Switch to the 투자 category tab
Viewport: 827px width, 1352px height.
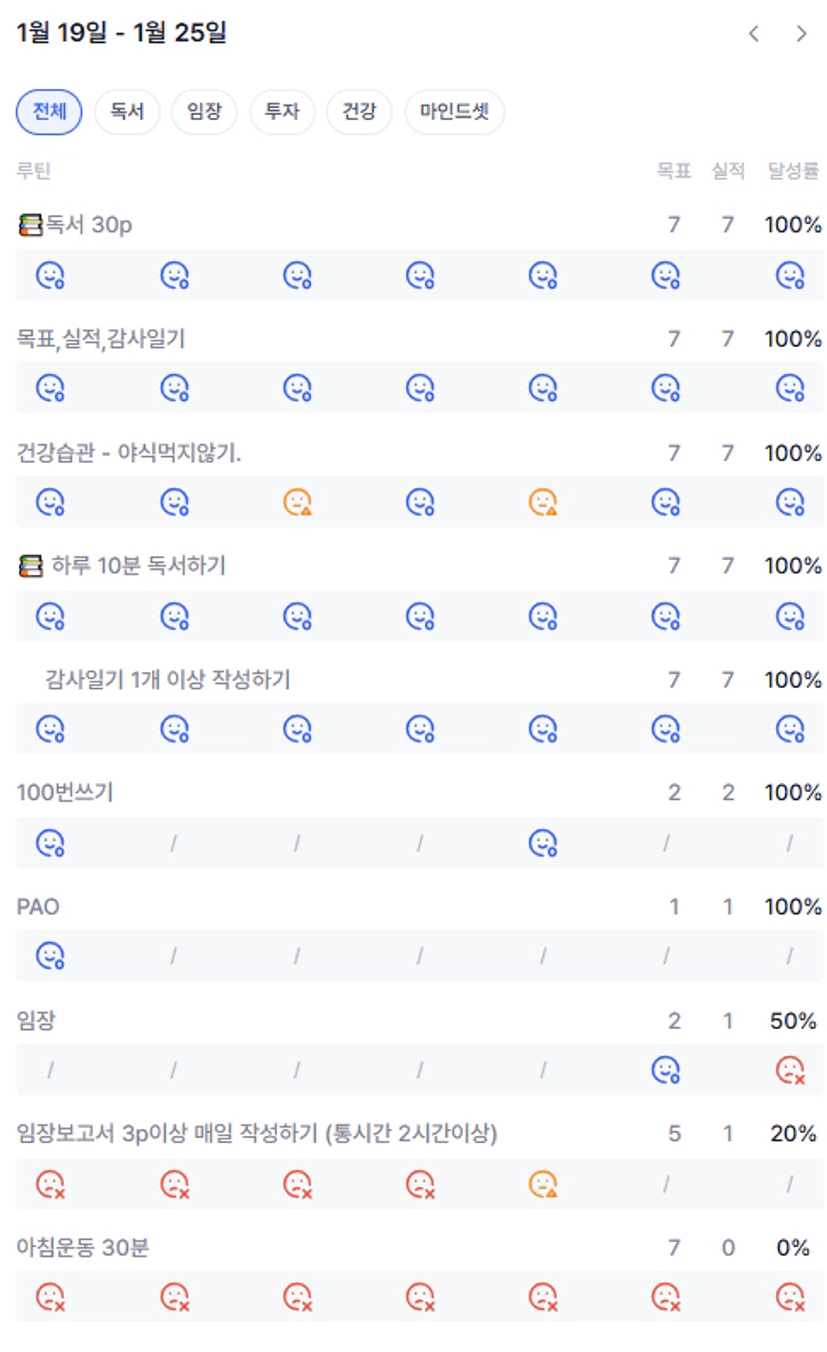pyautogui.click(x=282, y=112)
